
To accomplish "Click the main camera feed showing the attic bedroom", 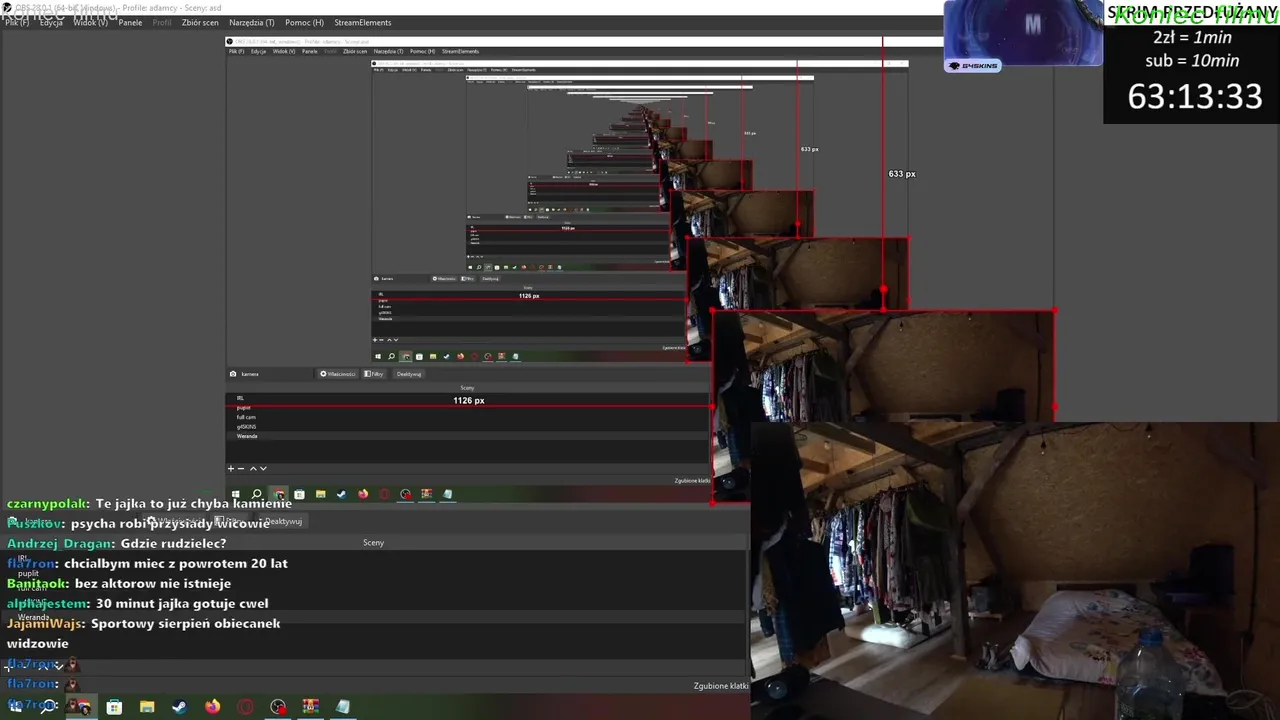I will [x=1015, y=571].
